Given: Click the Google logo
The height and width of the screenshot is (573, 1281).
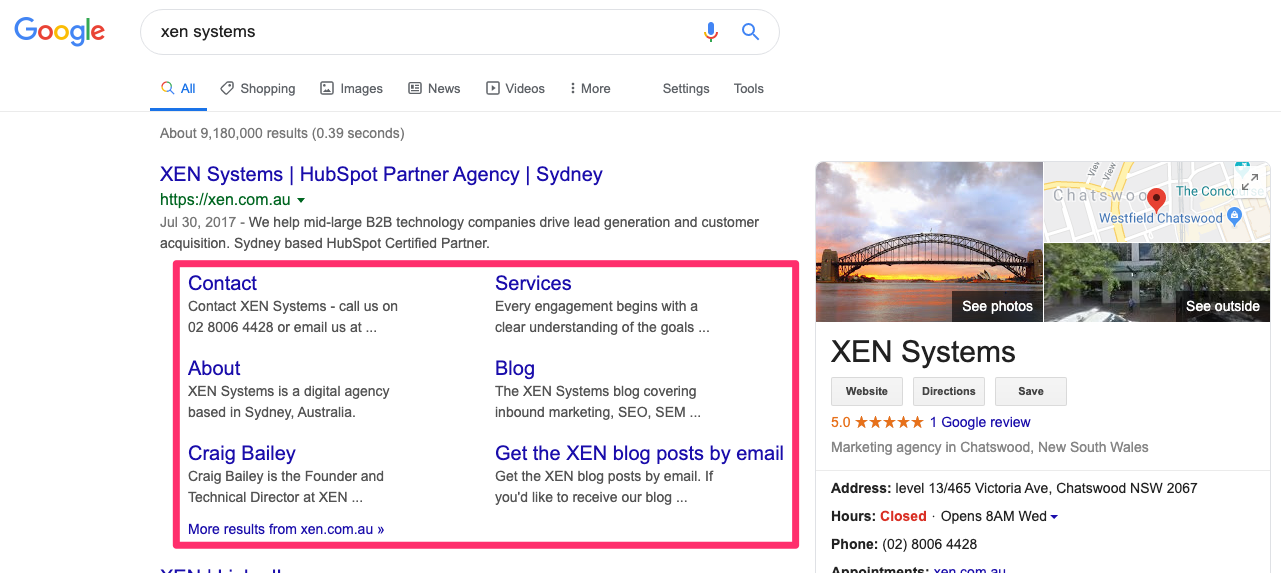Looking at the screenshot, I should pos(59,32).
